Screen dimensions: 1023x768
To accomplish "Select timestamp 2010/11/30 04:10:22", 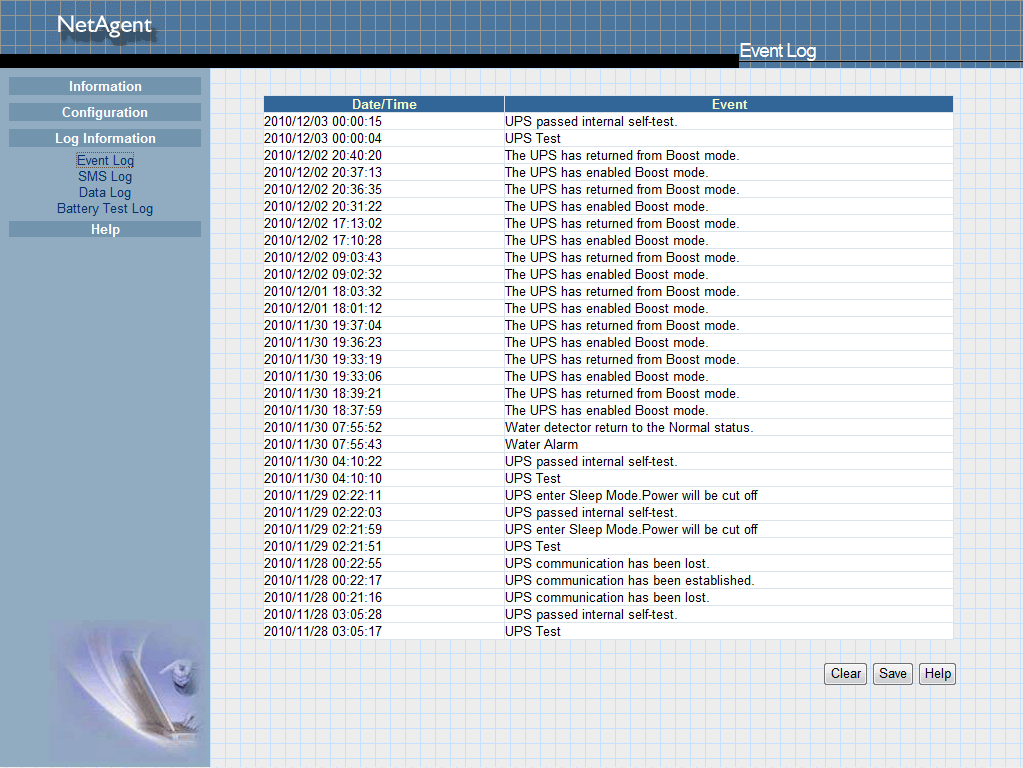I will (323, 461).
